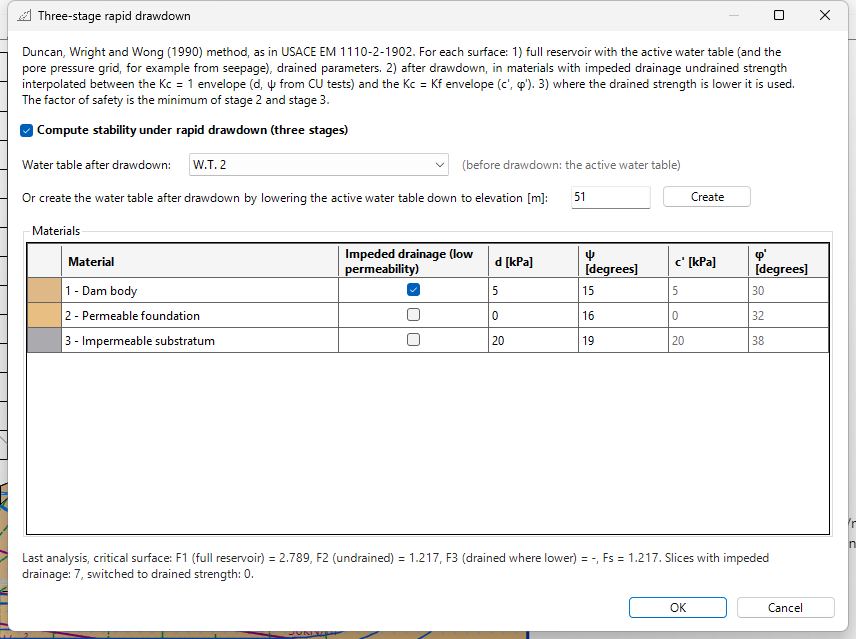The width and height of the screenshot is (856, 639).
Task: Confirm the dialog with OK
Action: 677,607
